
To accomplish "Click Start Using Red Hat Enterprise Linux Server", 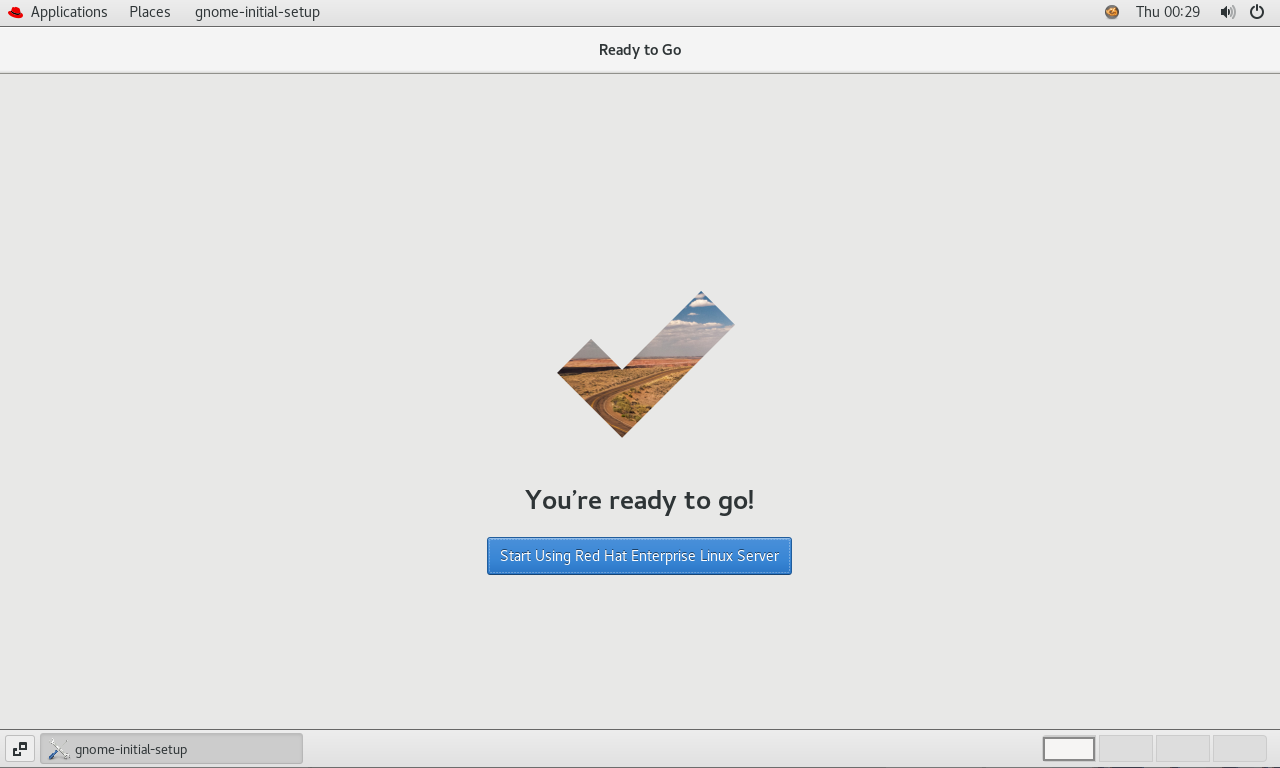I will pyautogui.click(x=639, y=556).
